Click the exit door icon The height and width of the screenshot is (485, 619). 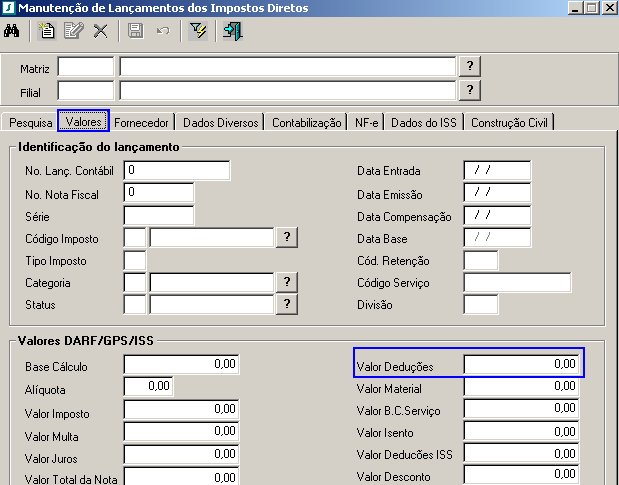point(232,31)
